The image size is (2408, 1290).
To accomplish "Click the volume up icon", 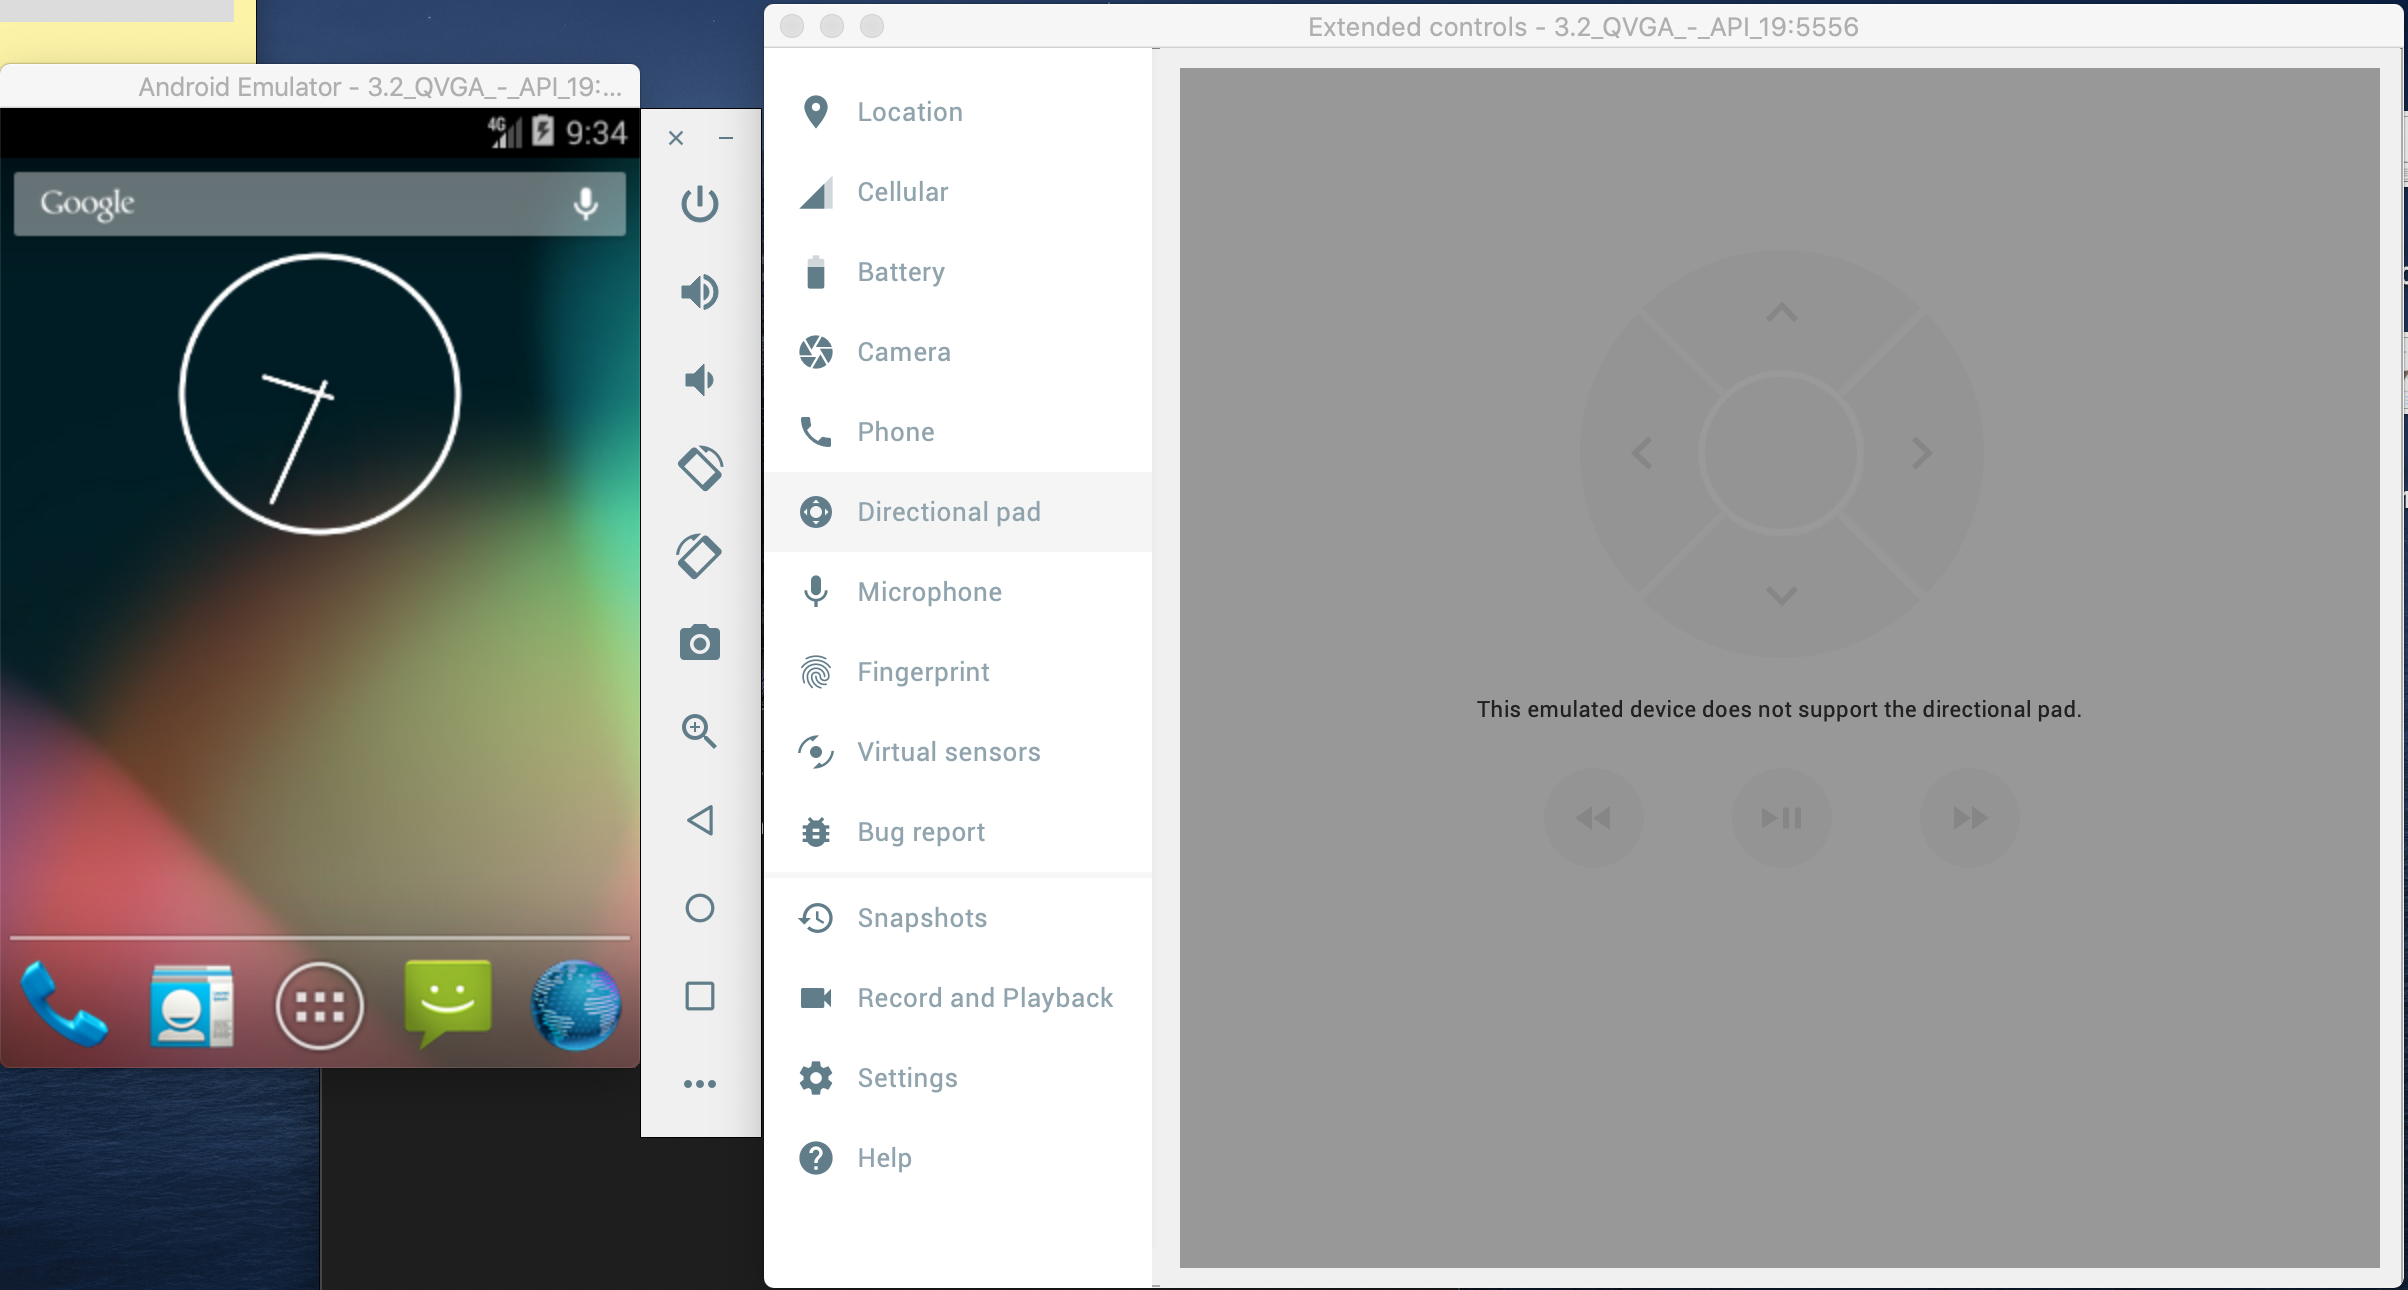I will point(700,292).
